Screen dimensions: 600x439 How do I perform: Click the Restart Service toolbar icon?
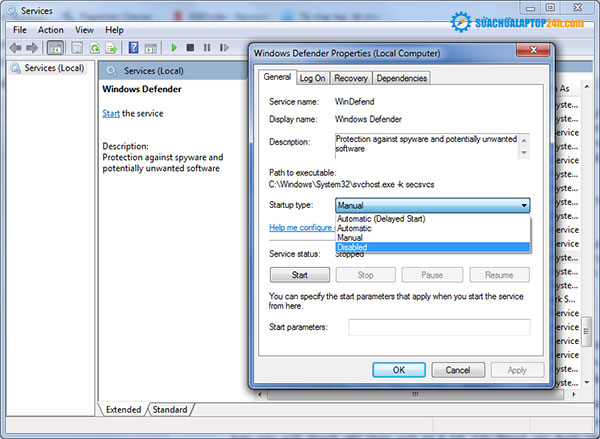(224, 48)
